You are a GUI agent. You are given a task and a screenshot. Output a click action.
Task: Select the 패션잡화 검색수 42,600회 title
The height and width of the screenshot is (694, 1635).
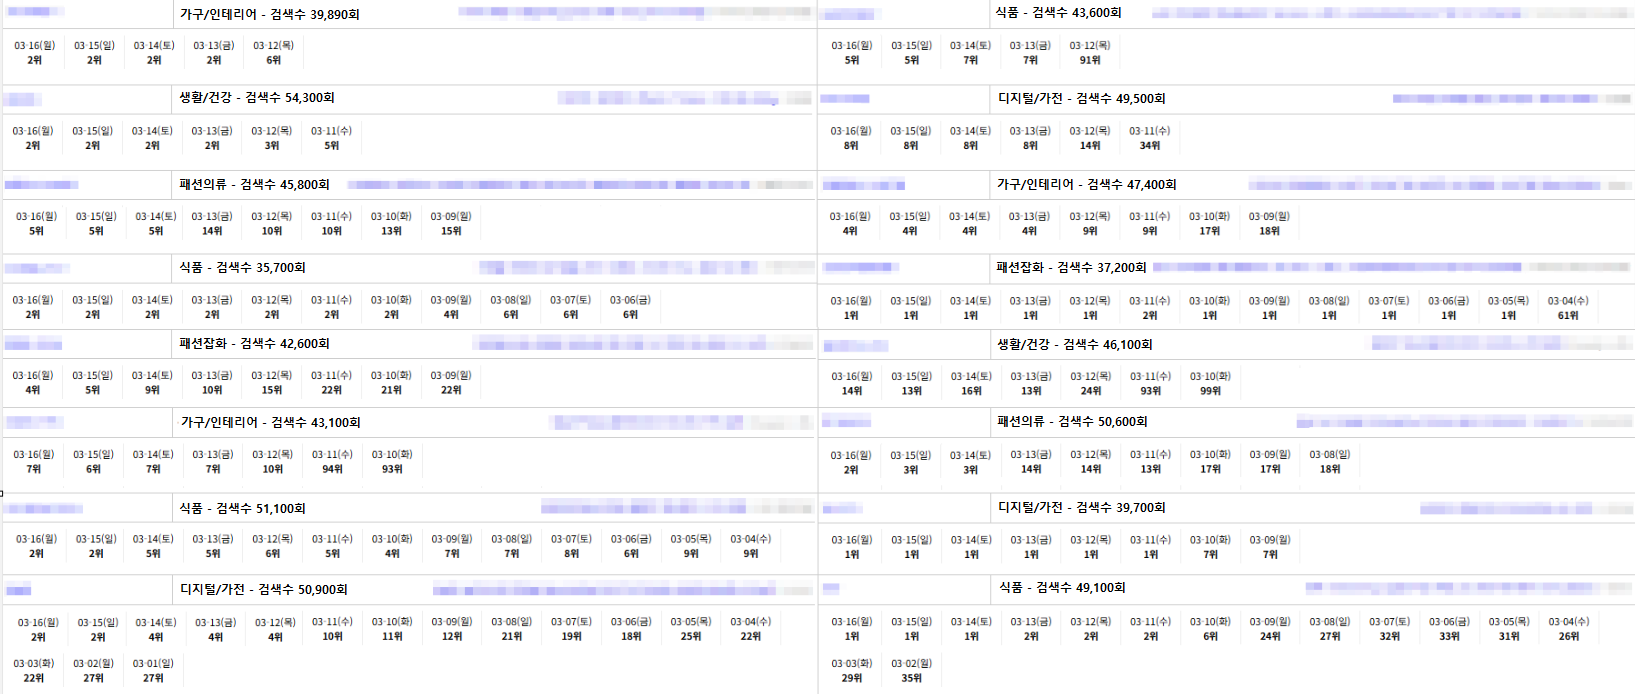click(254, 343)
